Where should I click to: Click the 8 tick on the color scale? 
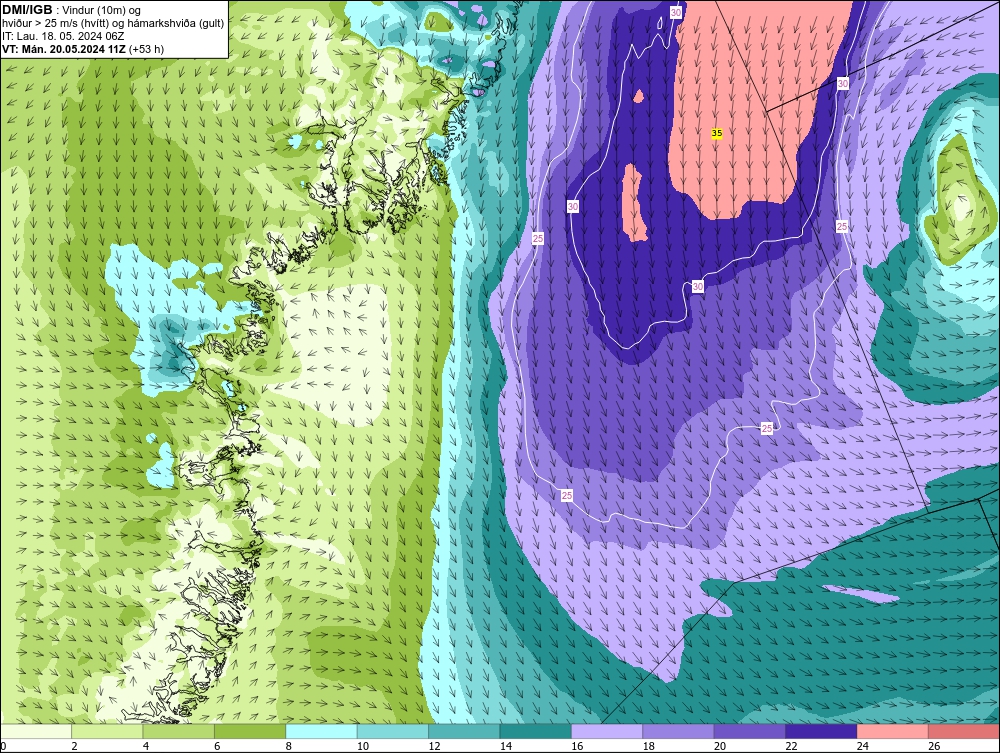coord(289,746)
